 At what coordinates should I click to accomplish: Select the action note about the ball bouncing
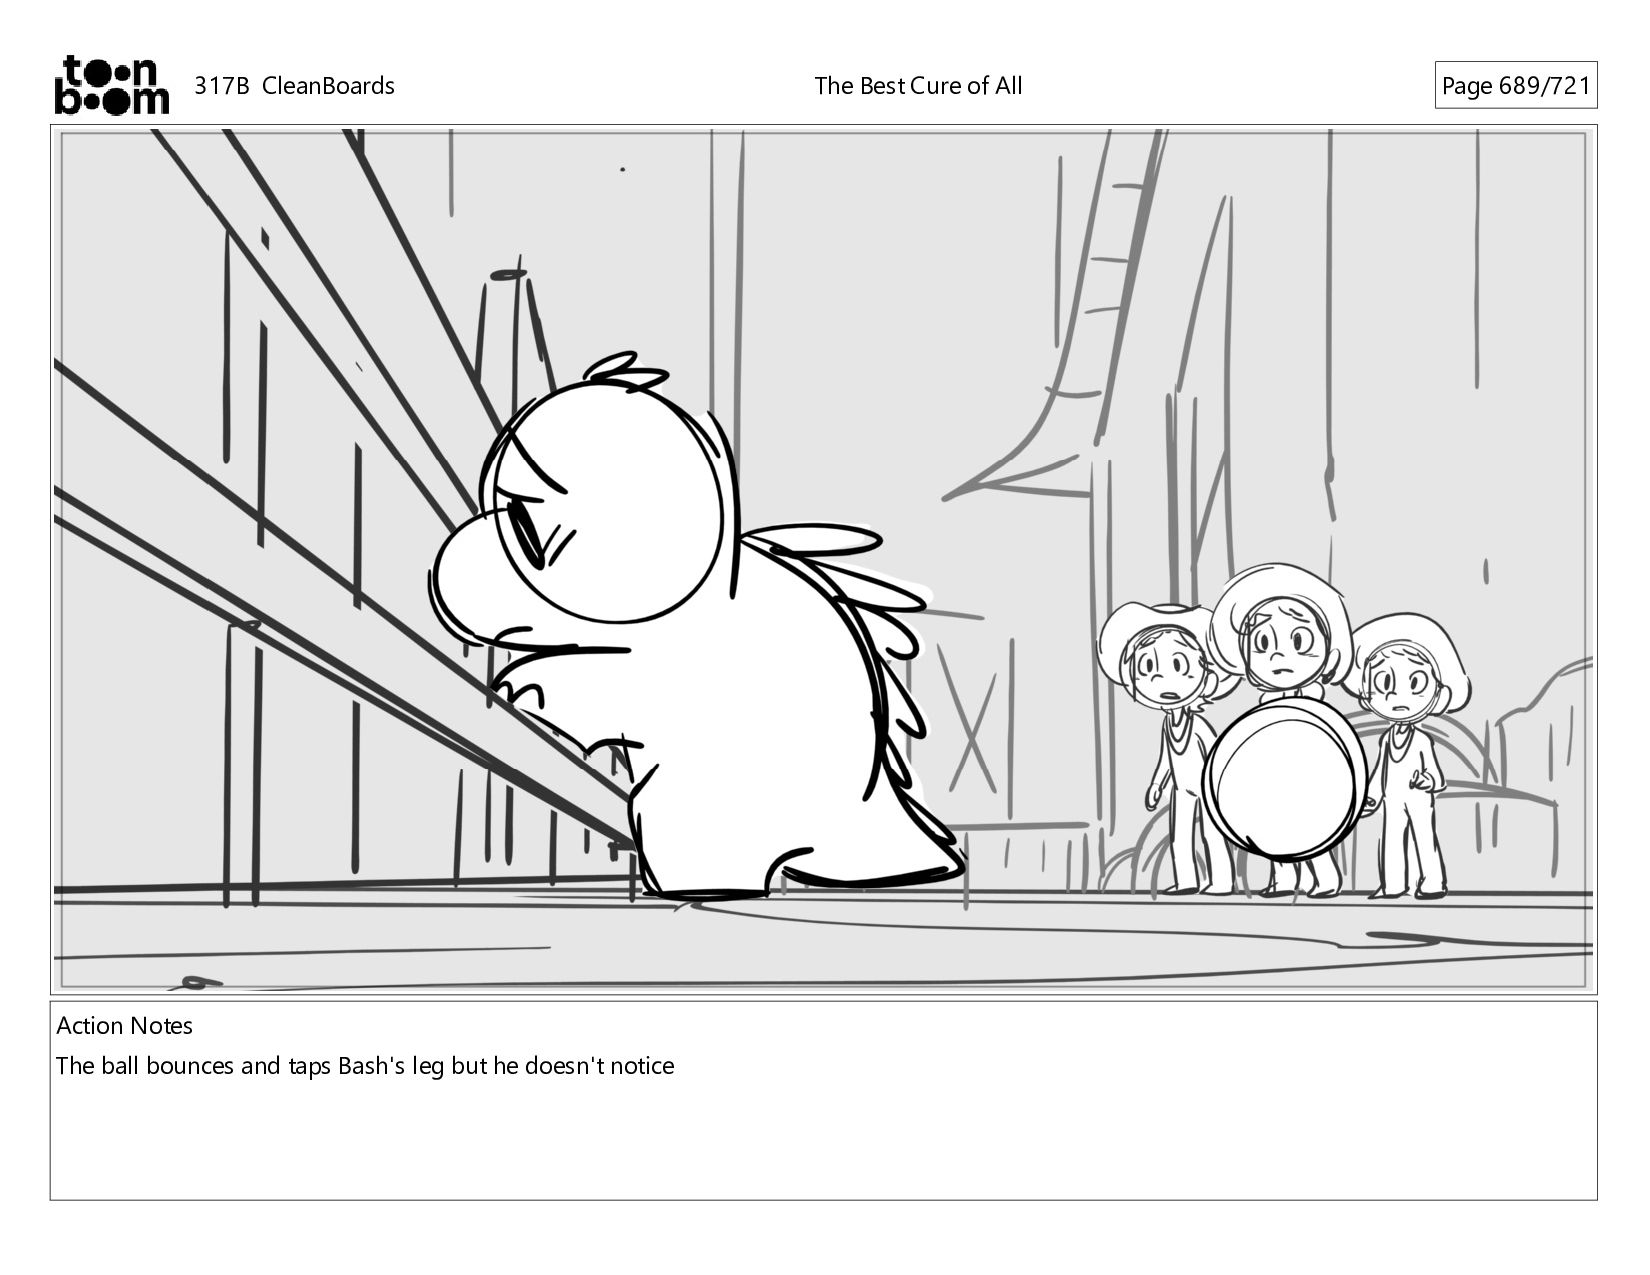pos(365,1066)
